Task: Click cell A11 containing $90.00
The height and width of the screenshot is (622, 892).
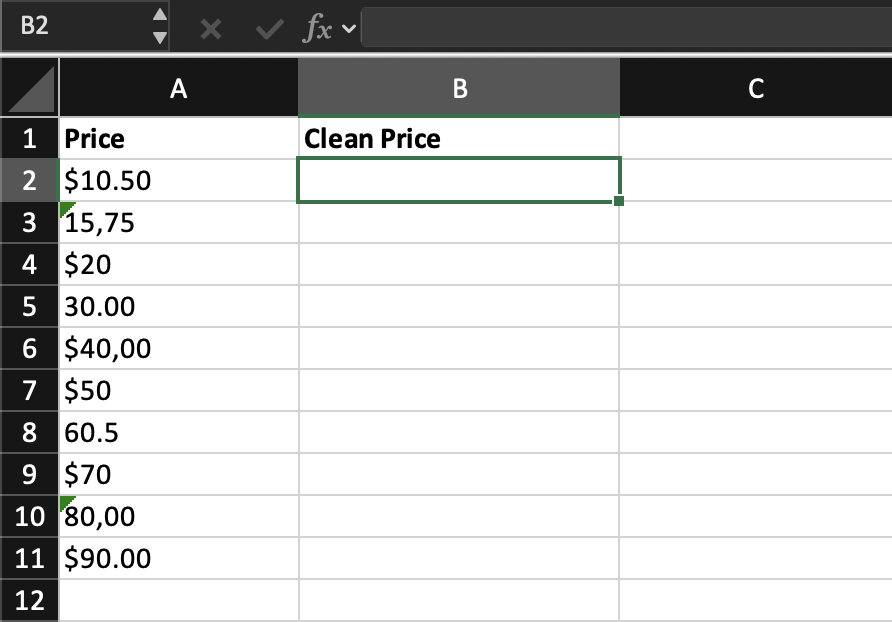Action: click(x=178, y=558)
